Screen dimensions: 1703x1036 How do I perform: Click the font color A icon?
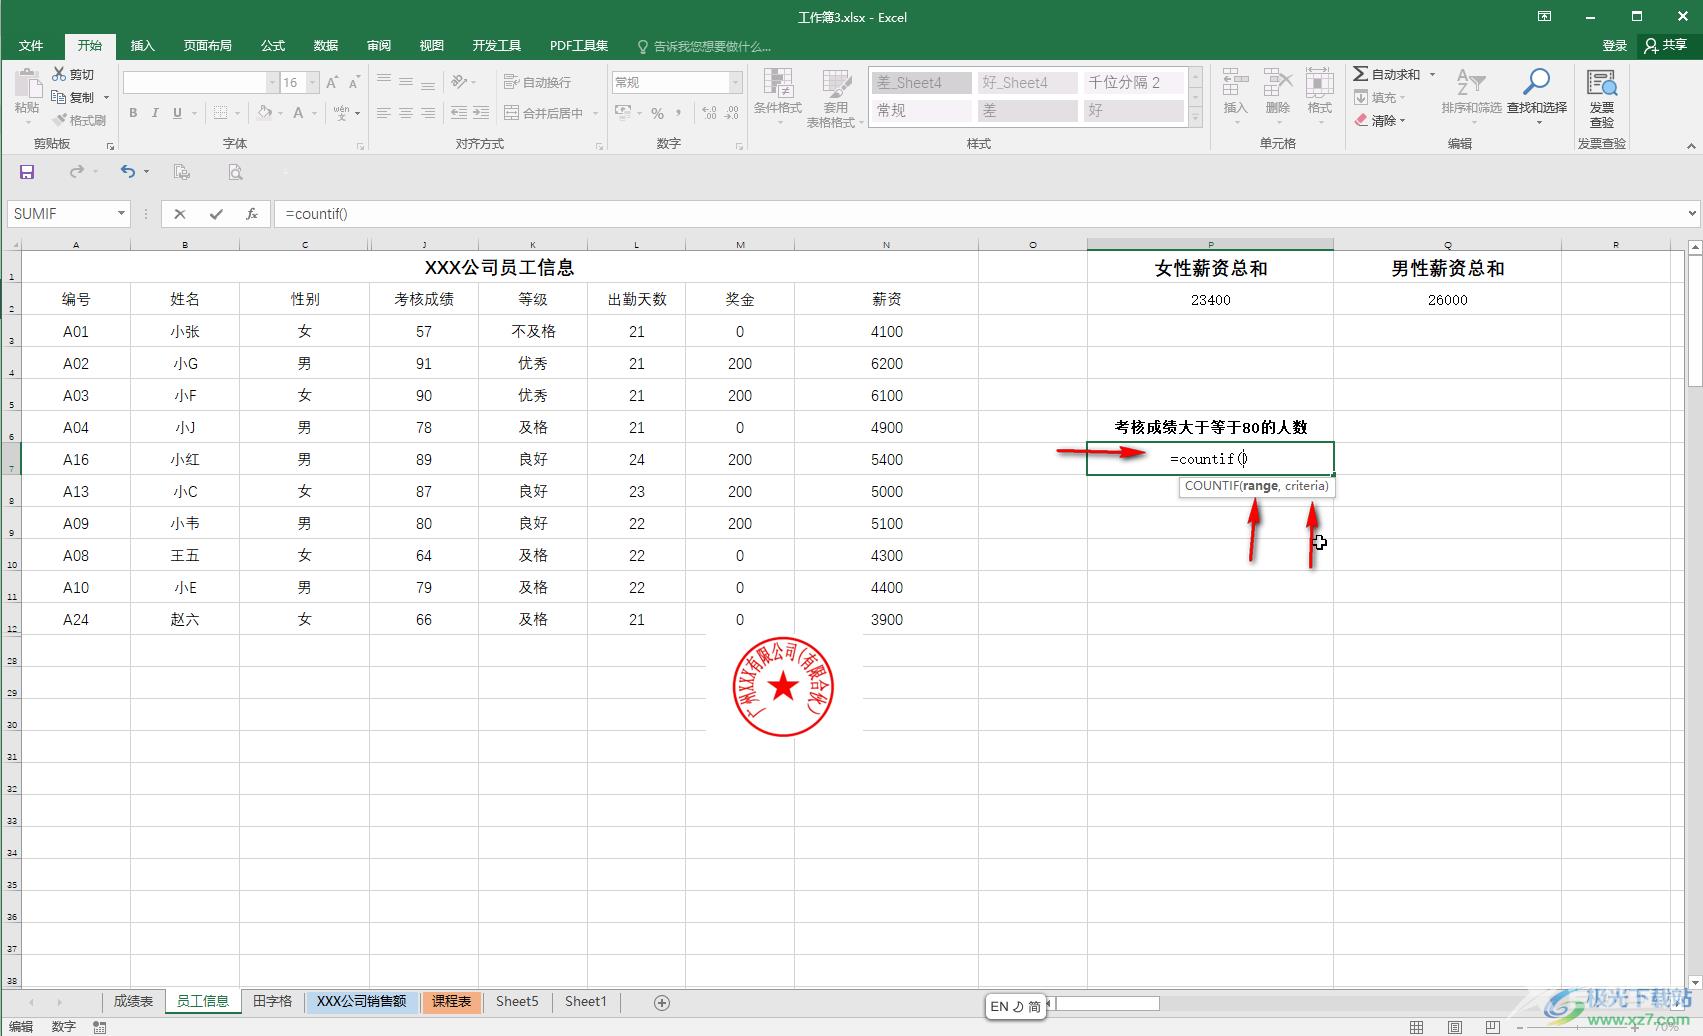(x=298, y=113)
